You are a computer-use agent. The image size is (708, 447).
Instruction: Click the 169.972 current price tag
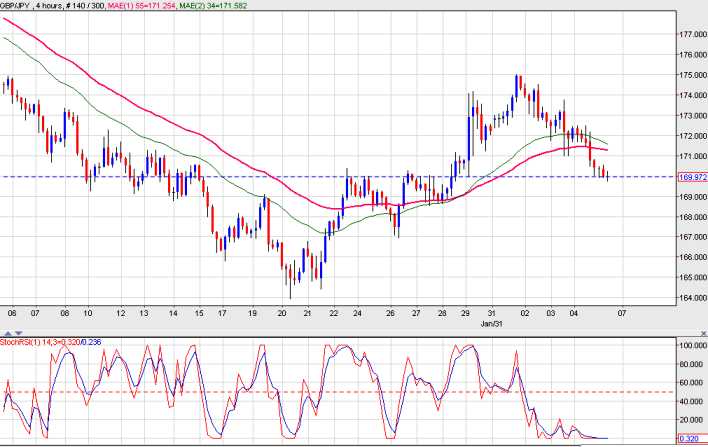[x=692, y=177]
